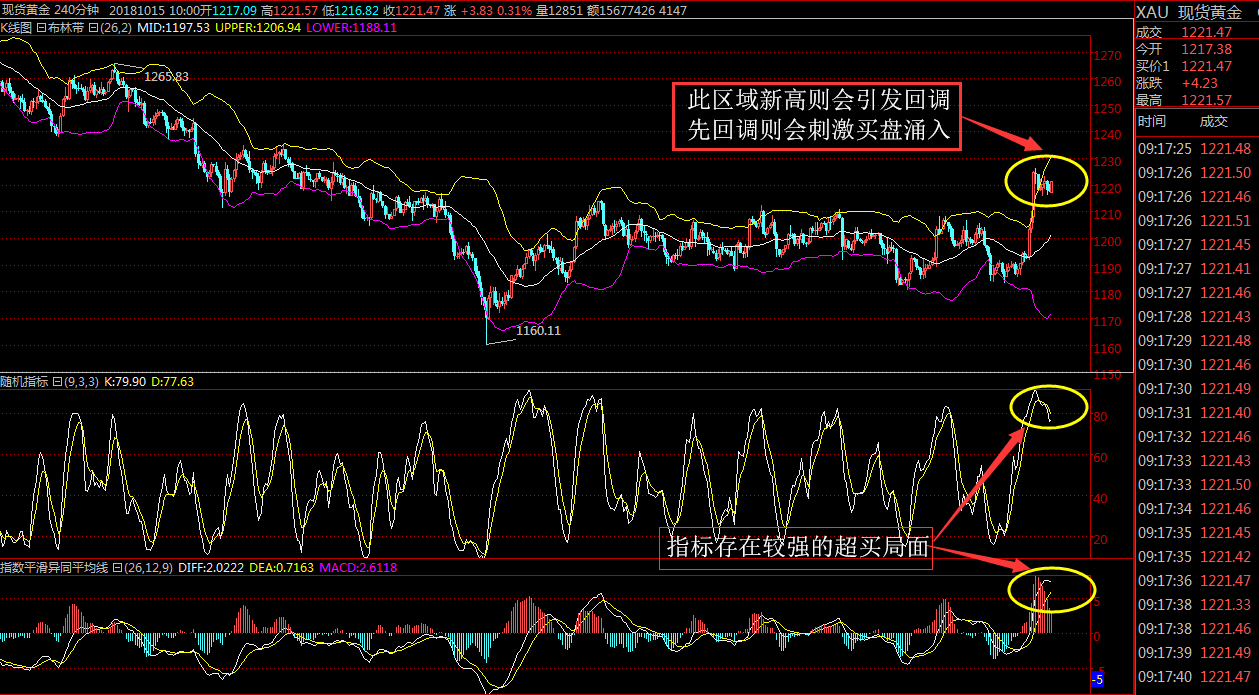Select the 09:17:25 trade tick row
1259x695 pixels.
pos(1196,149)
